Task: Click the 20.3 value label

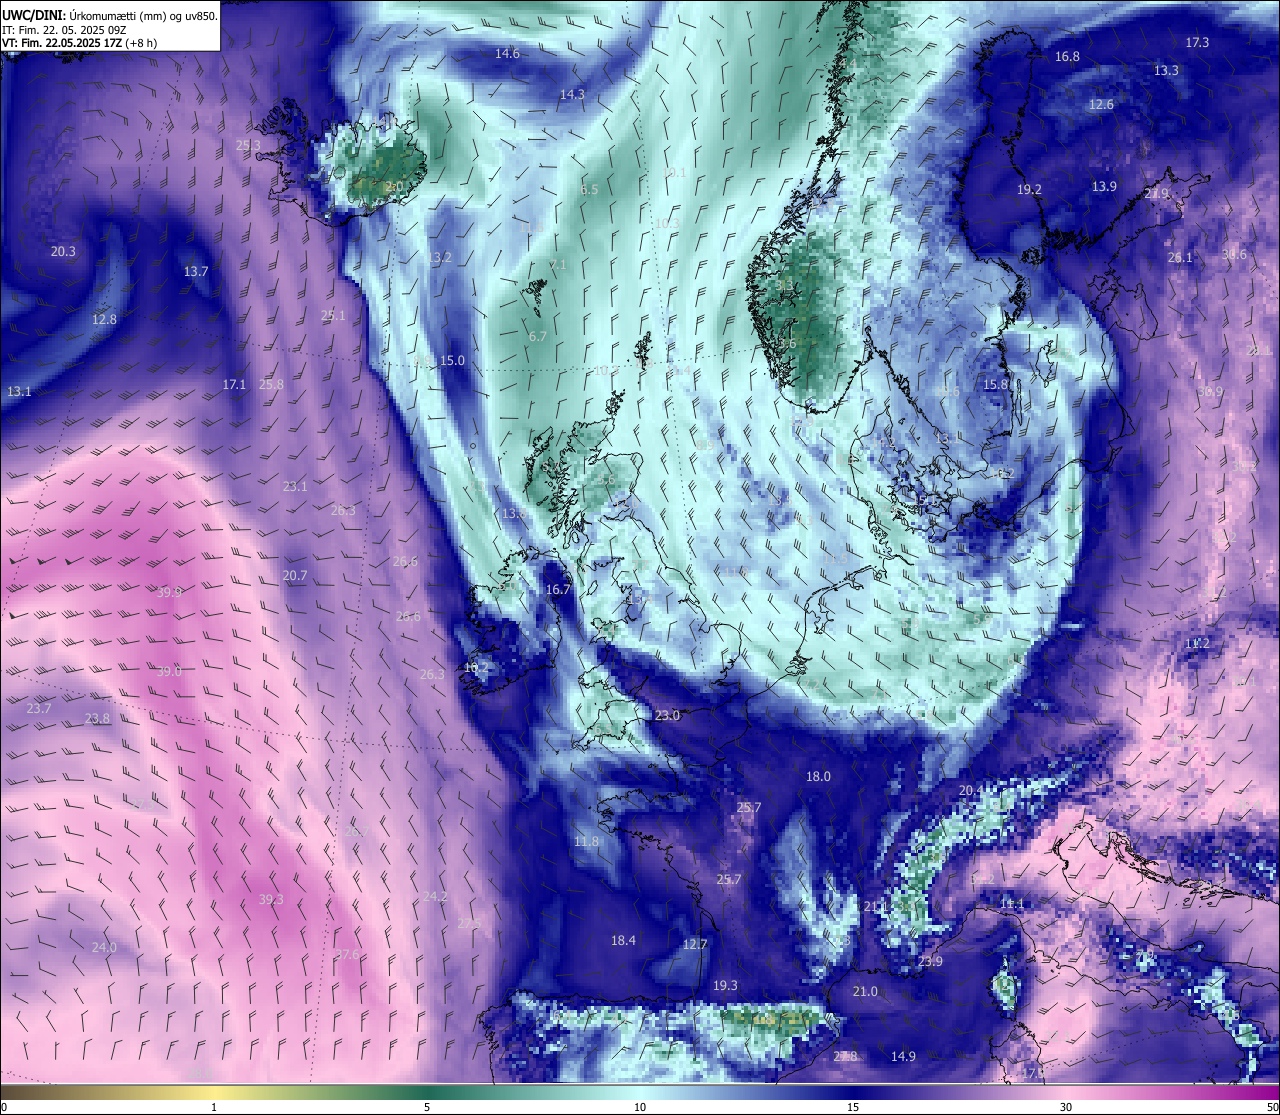Action: pos(63,251)
